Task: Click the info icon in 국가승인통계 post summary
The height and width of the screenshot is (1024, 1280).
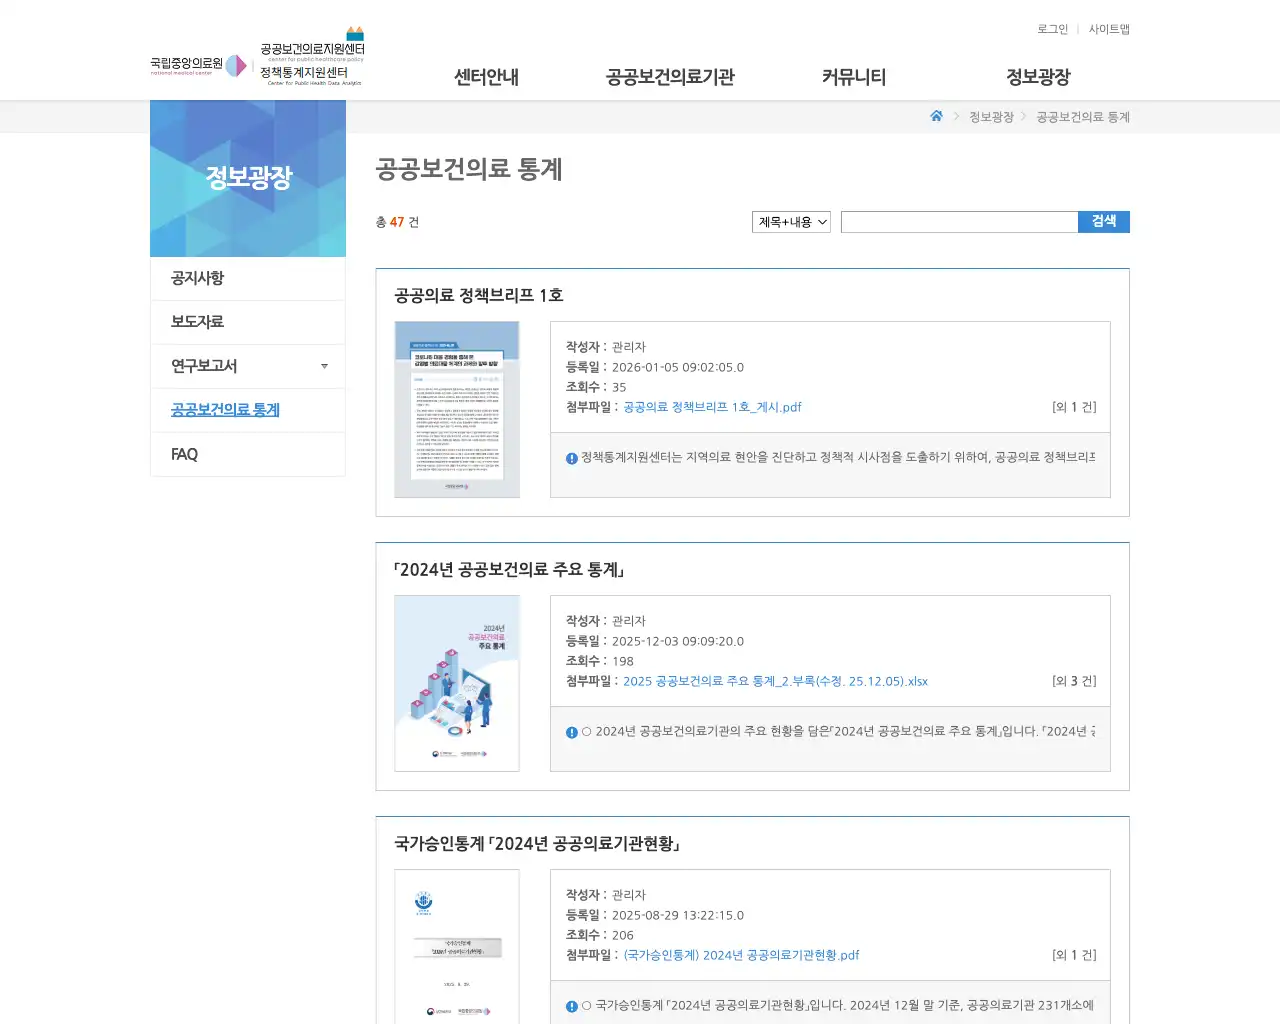Action: pos(570,1005)
